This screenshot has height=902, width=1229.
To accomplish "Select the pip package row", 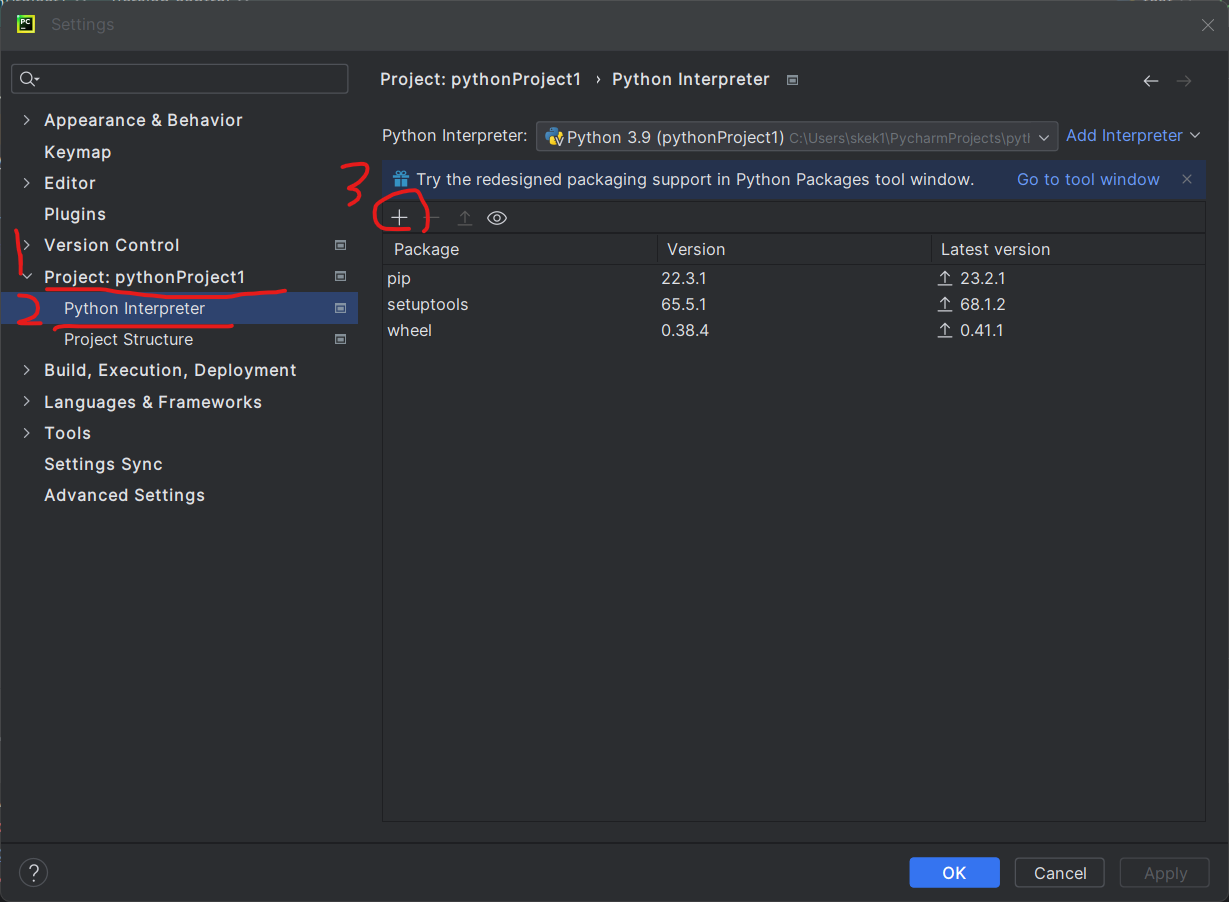I will tap(794, 278).
